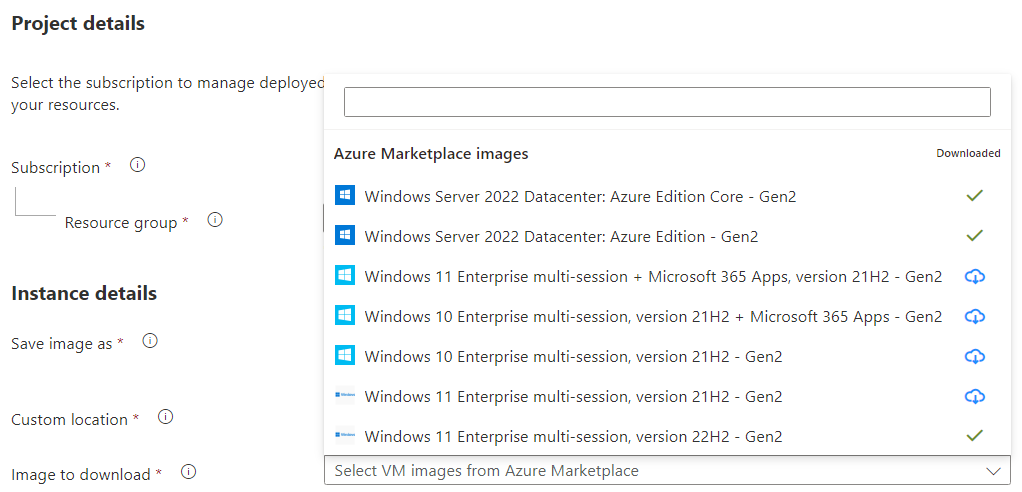Click download cloud icon for Windows 10 + Microsoft 365 Apps
1022x492 pixels.
click(974, 317)
